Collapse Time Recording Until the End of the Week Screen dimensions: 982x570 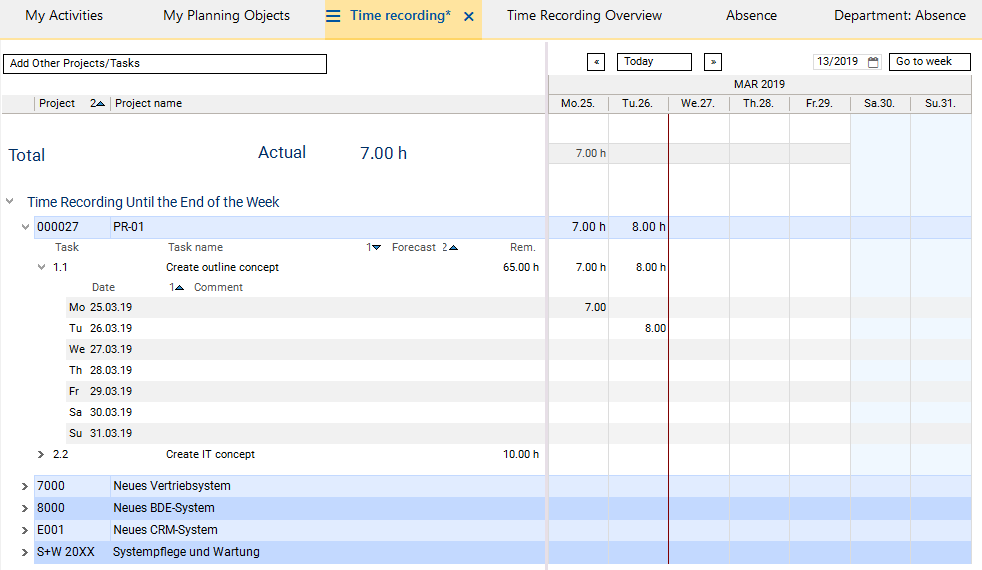click(x=10, y=202)
